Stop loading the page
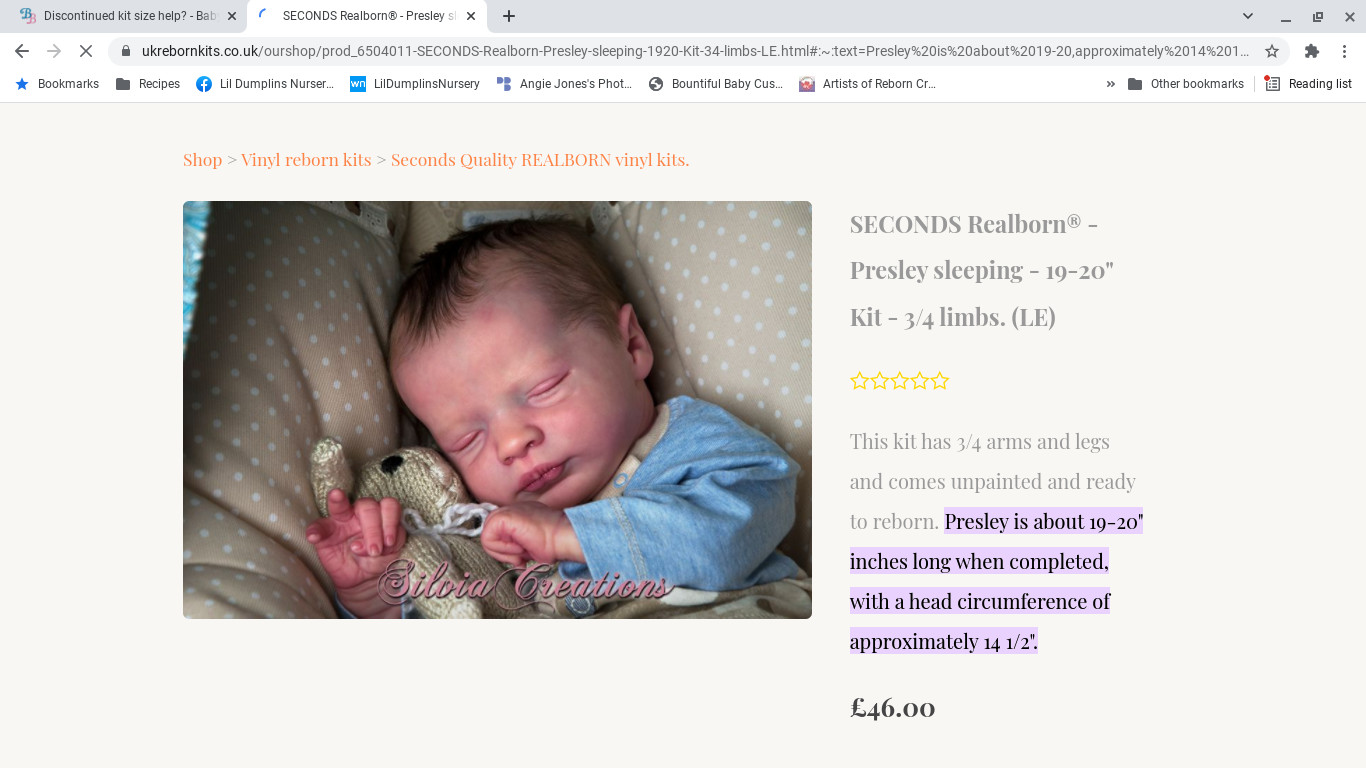Viewport: 1366px width, 768px height. coord(86,51)
